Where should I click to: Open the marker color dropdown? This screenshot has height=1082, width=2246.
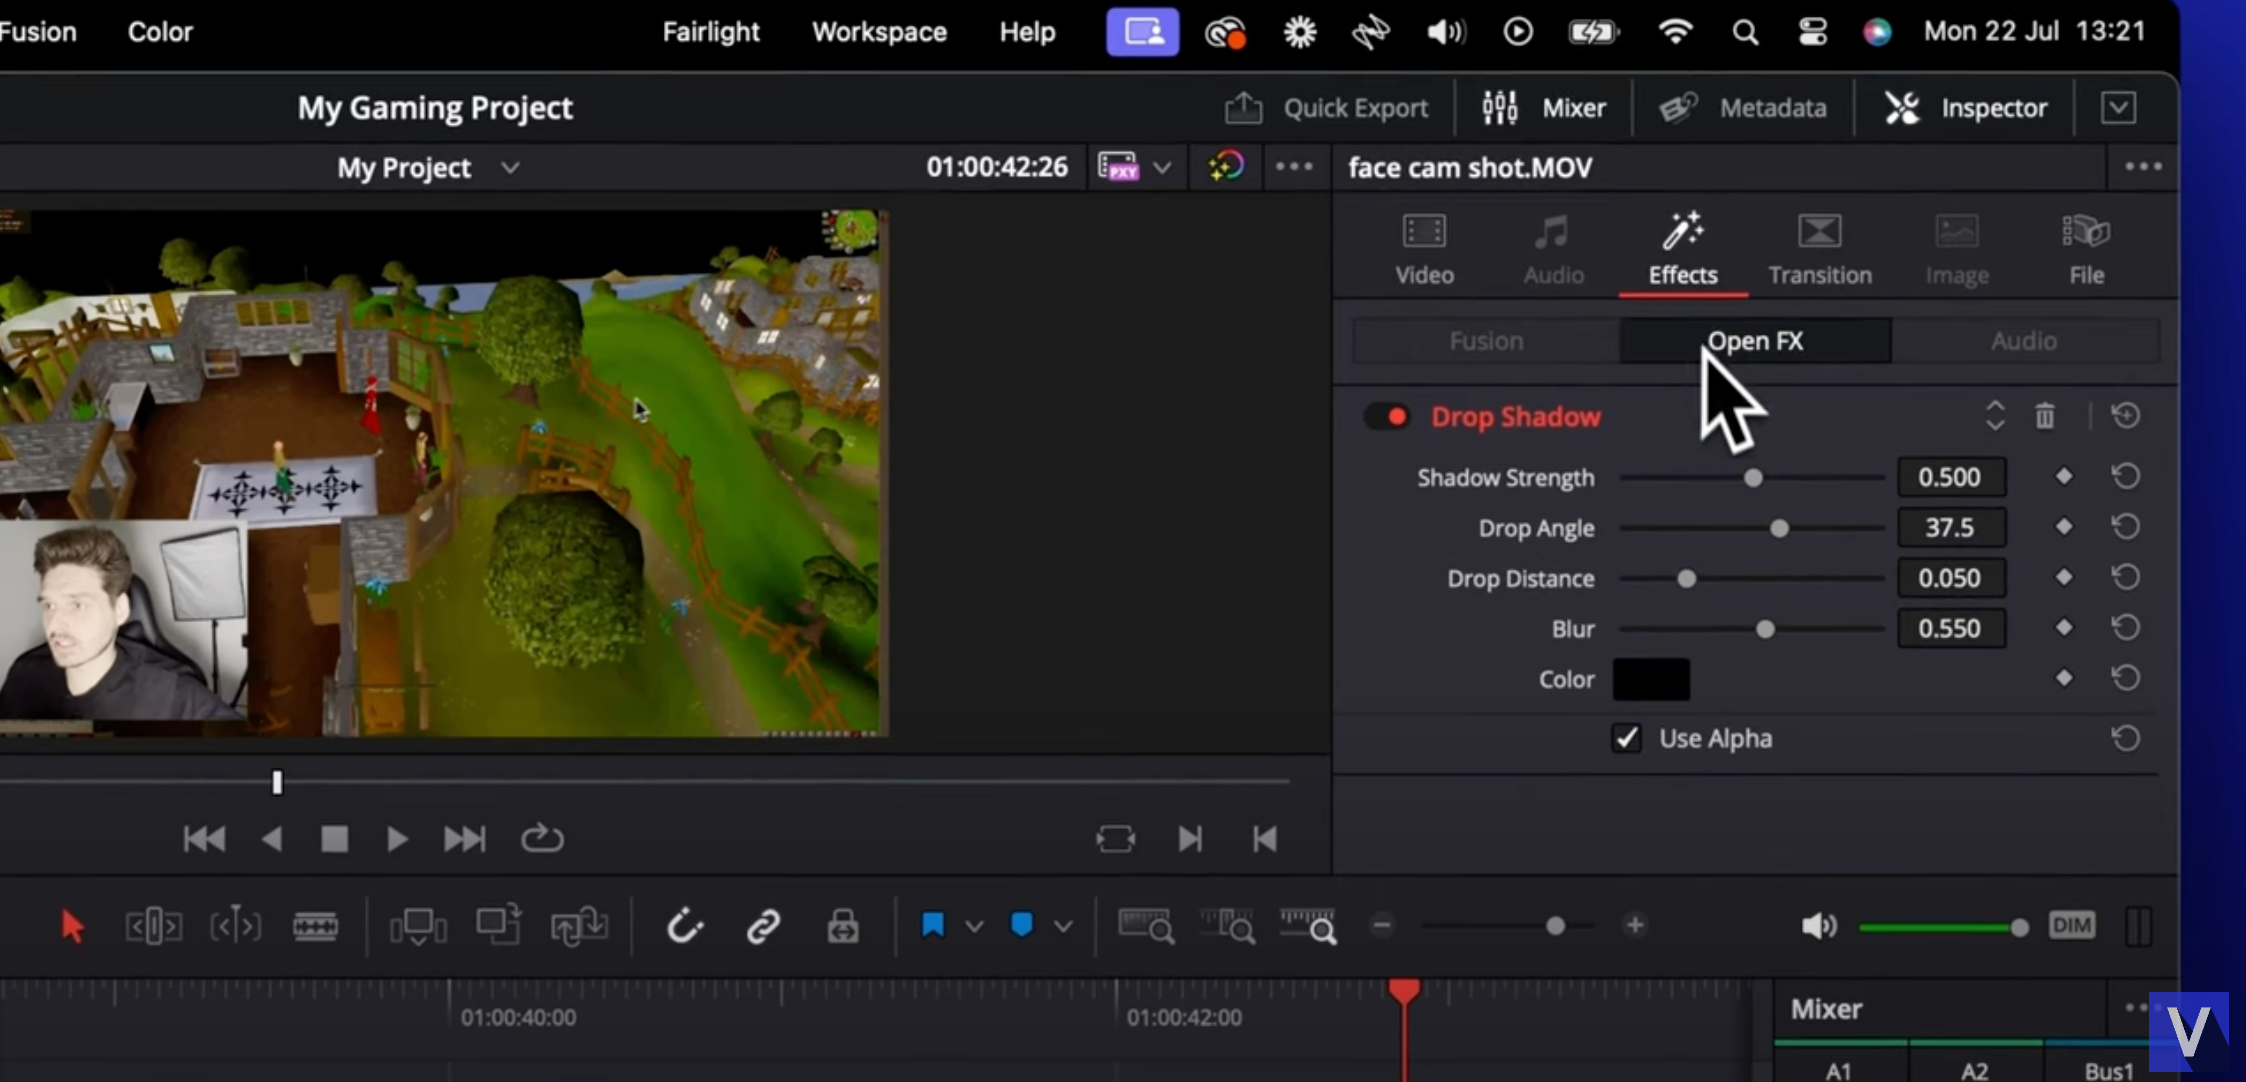pyautogui.click(x=1063, y=926)
